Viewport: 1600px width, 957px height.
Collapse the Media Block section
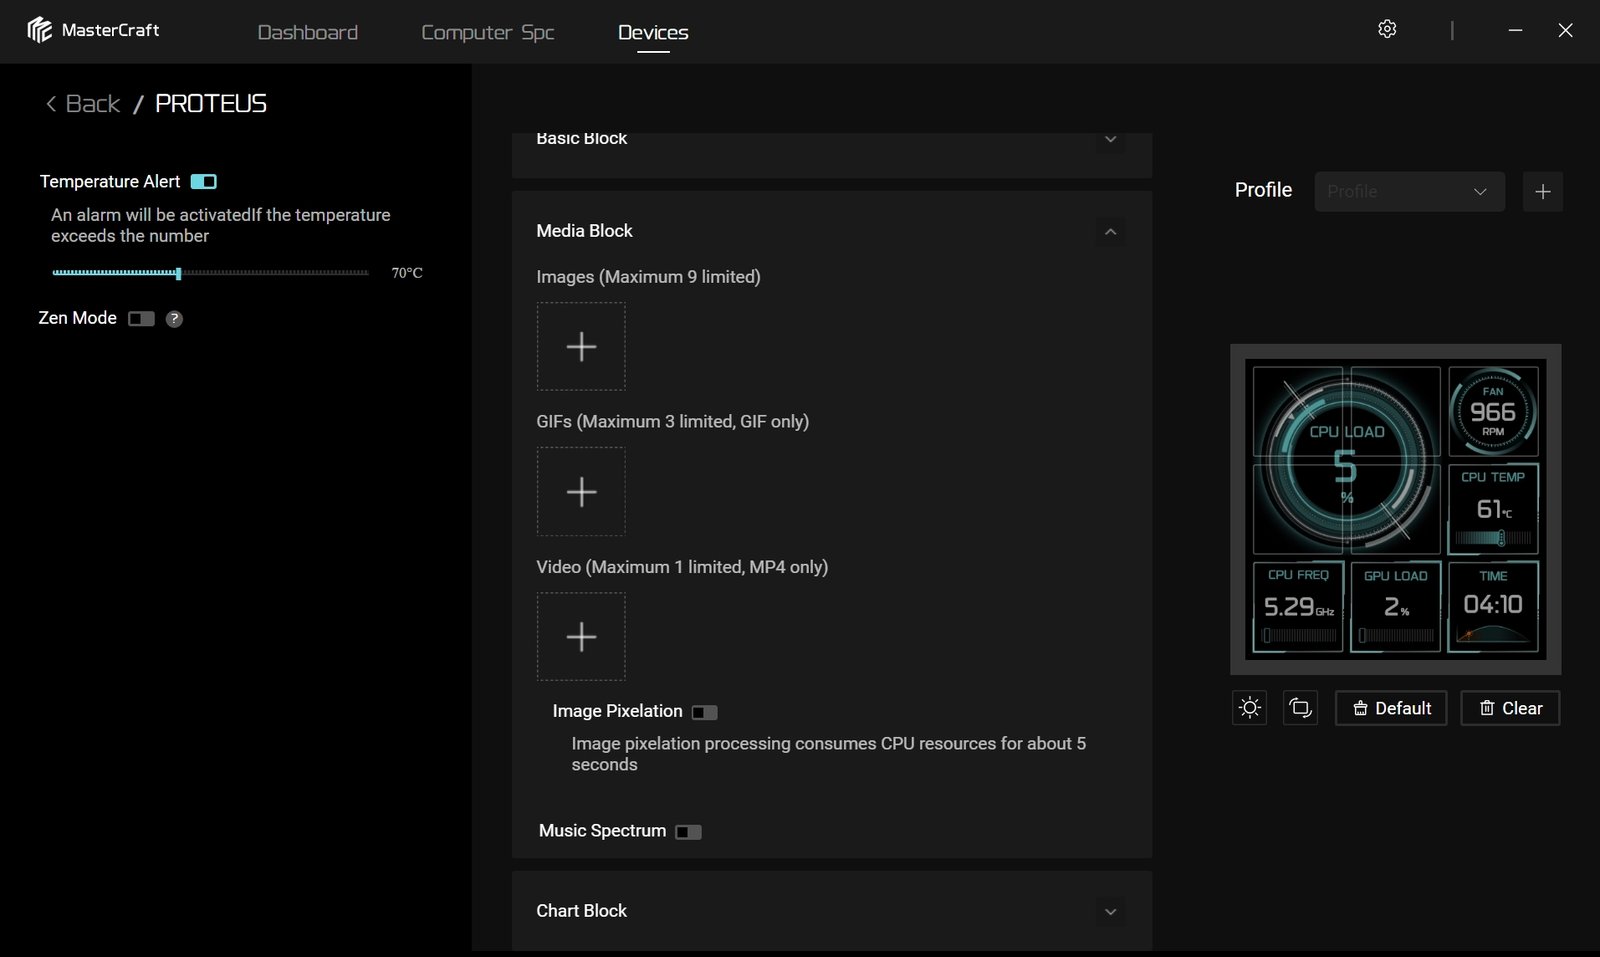click(x=1110, y=232)
